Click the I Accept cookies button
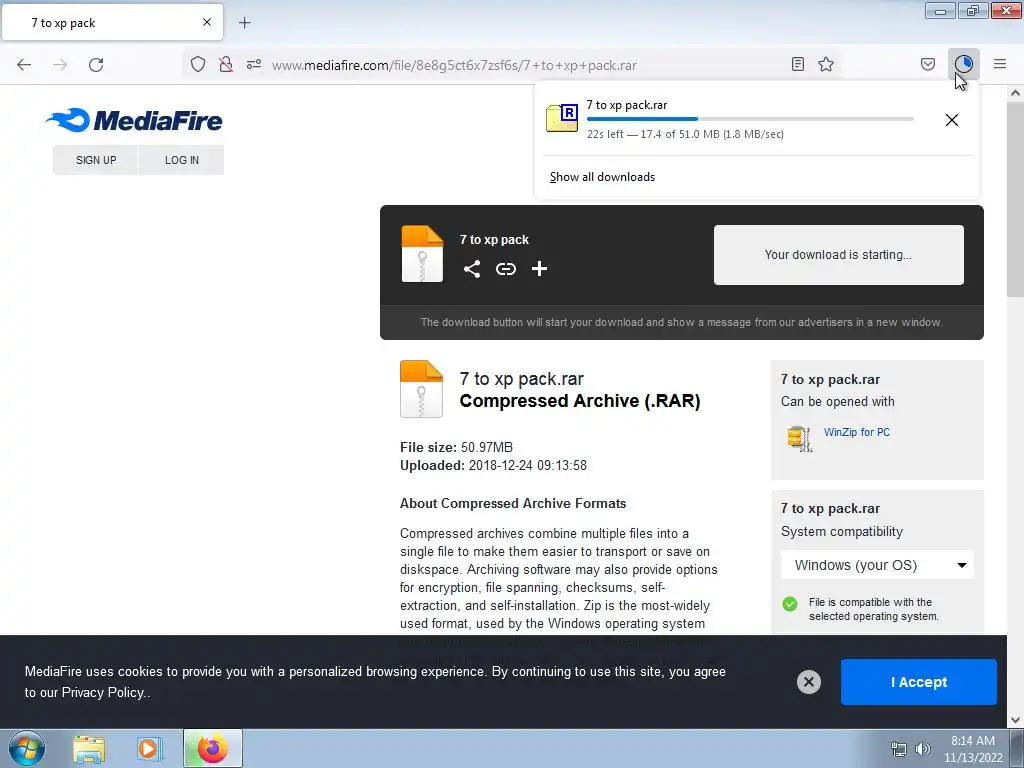 click(x=919, y=682)
